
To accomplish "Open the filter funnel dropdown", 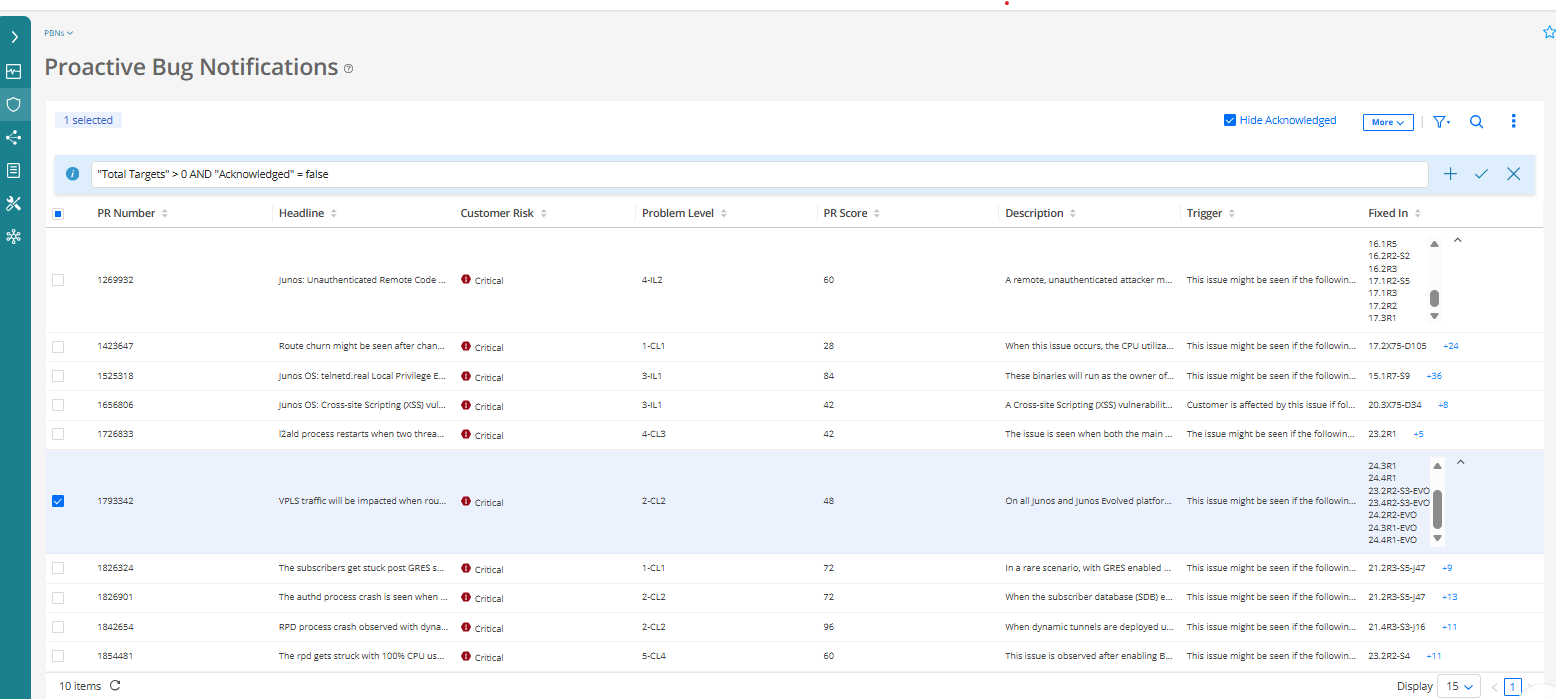I will pos(1441,122).
